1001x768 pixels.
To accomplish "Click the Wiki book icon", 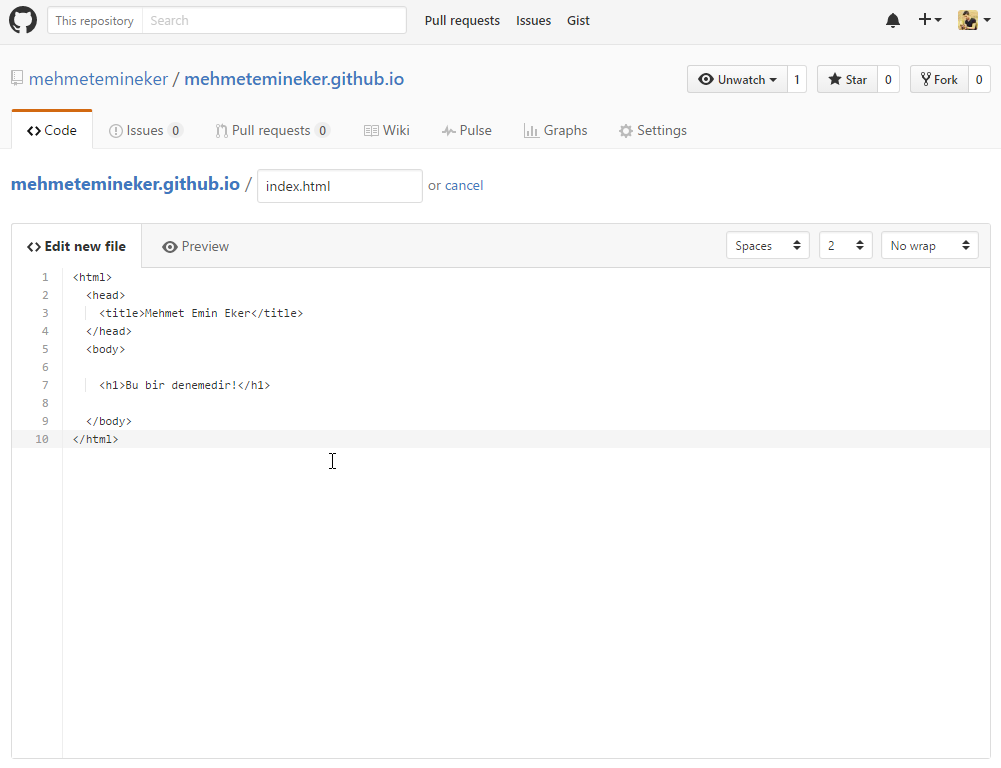I will tap(371, 131).
